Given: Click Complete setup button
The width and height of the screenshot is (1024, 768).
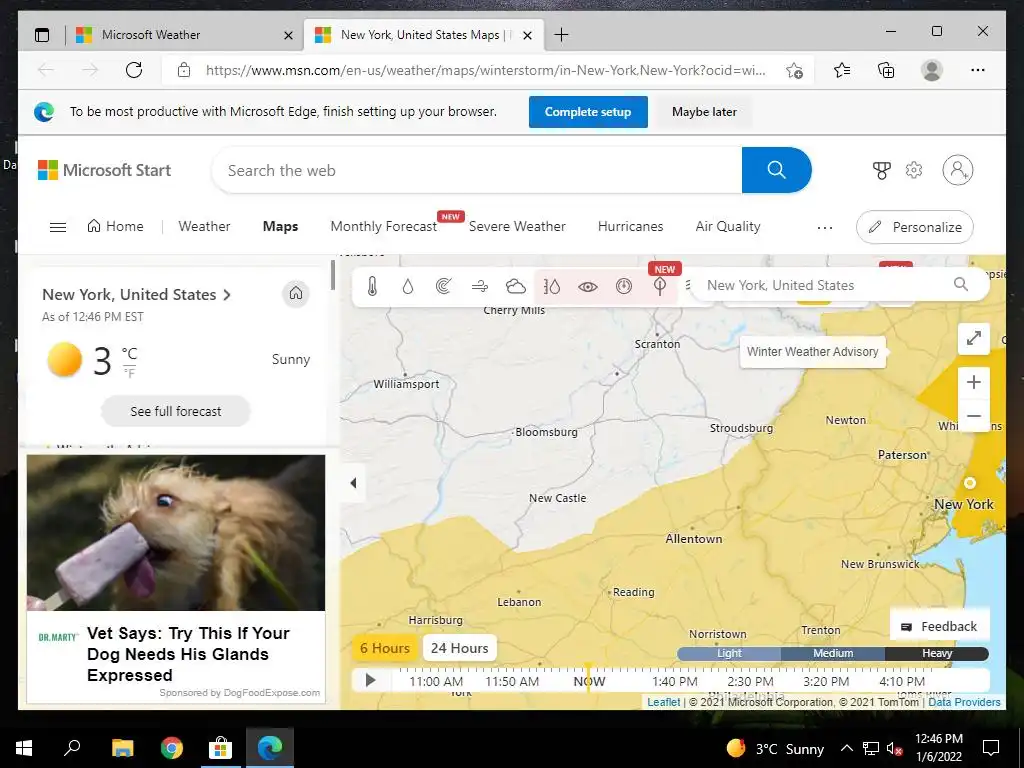Looking at the screenshot, I should point(588,112).
